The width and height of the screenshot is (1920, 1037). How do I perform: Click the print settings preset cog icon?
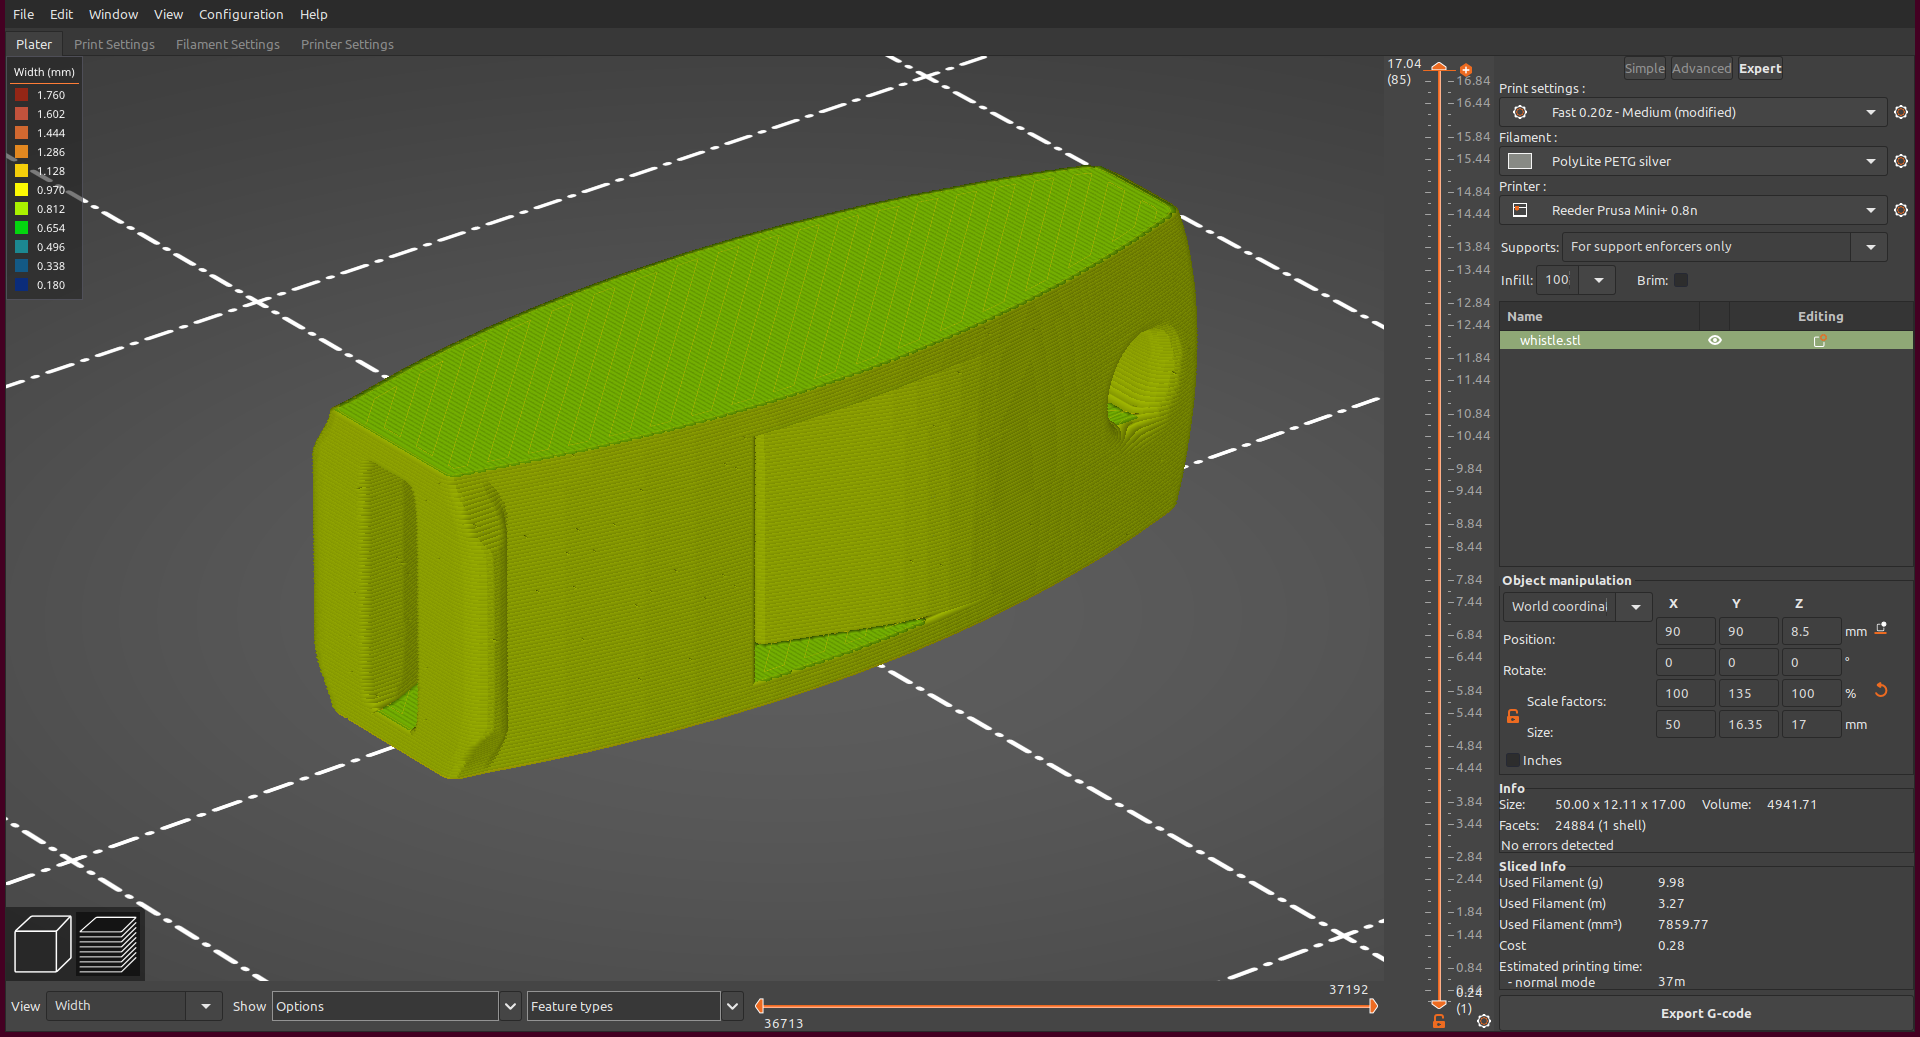click(1520, 112)
